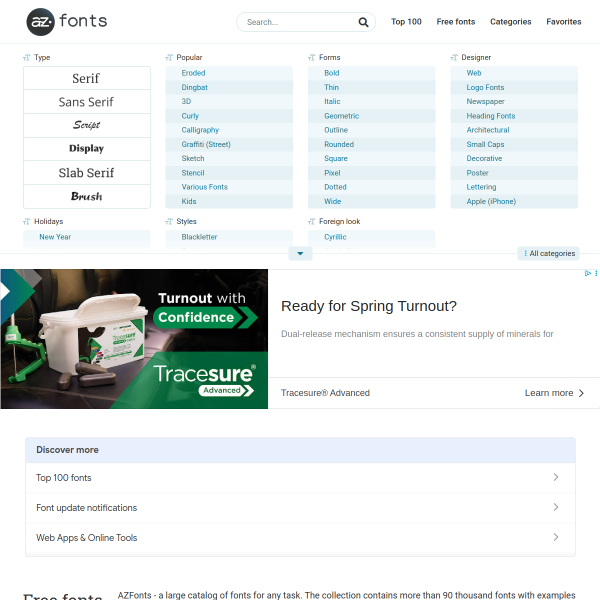Image resolution: width=600 pixels, height=600 pixels.
Task: Open the Eroded category
Action: [229, 73]
